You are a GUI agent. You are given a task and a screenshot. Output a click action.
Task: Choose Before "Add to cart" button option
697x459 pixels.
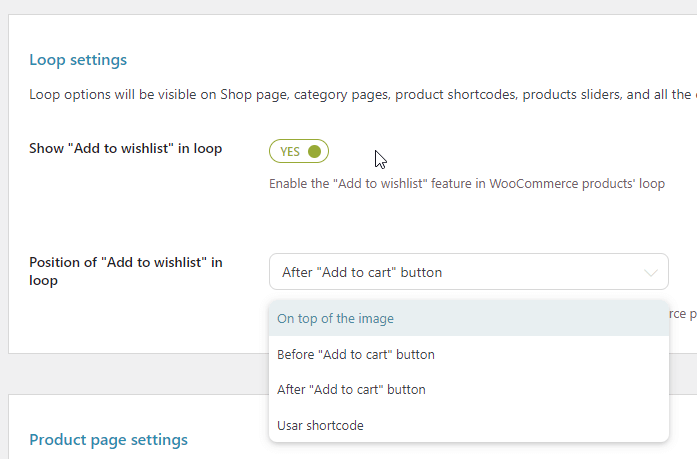click(x=355, y=354)
